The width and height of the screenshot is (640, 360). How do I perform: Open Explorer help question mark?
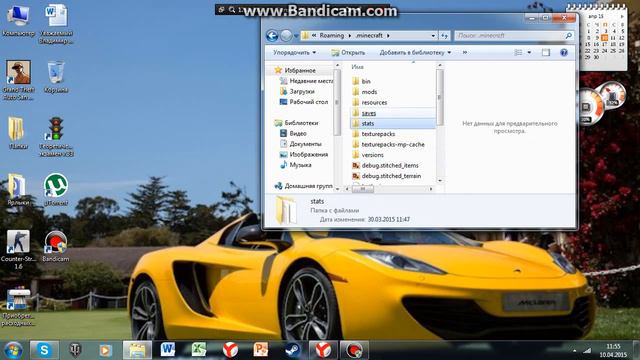point(564,53)
